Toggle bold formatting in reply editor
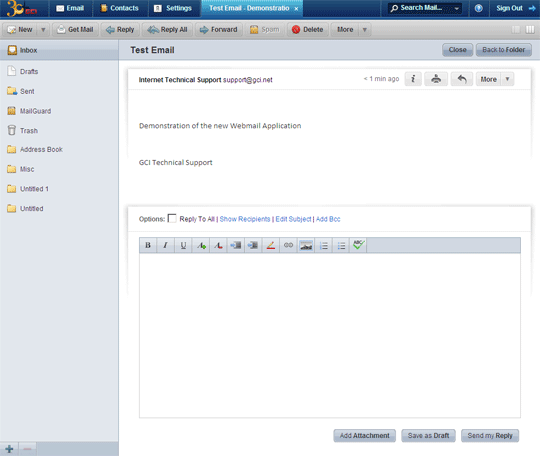 click(148, 245)
